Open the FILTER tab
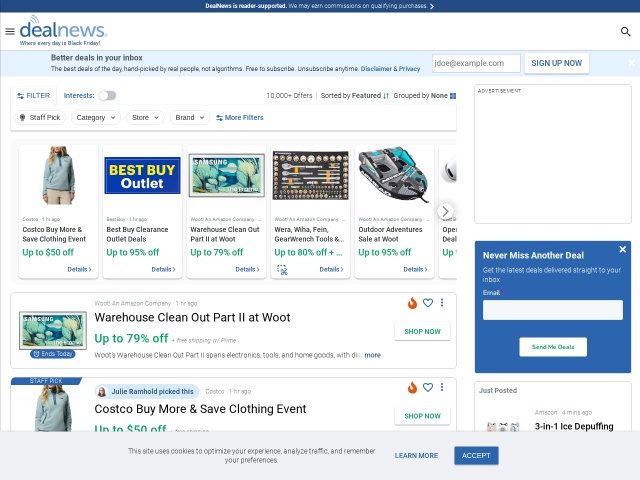Screen dimensions: 640x480 click(x=33, y=96)
